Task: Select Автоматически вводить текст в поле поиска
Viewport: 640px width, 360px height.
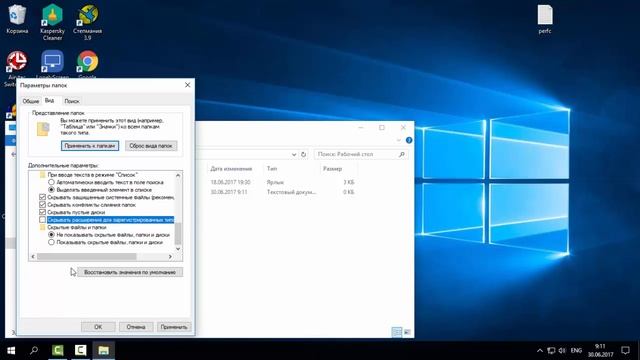Action: [51, 182]
